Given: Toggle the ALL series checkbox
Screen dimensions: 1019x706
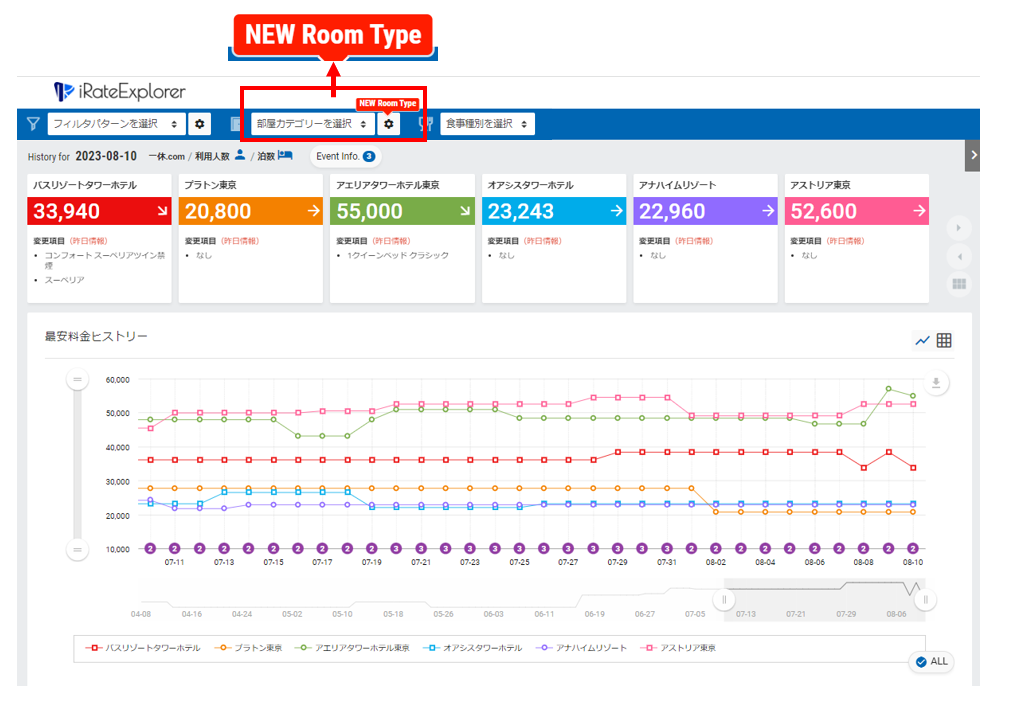Looking at the screenshot, I should [x=930, y=662].
